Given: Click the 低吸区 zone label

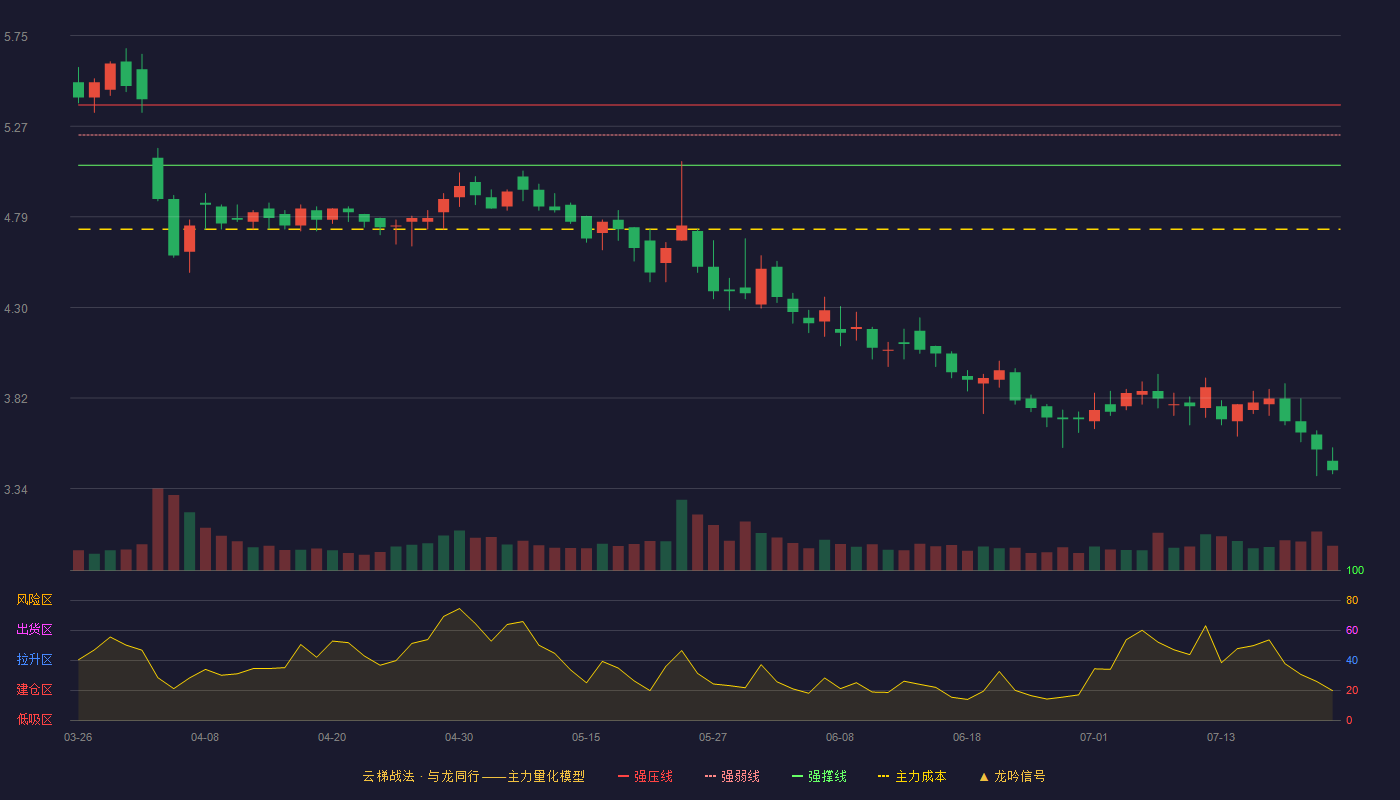Looking at the screenshot, I should (x=34, y=720).
